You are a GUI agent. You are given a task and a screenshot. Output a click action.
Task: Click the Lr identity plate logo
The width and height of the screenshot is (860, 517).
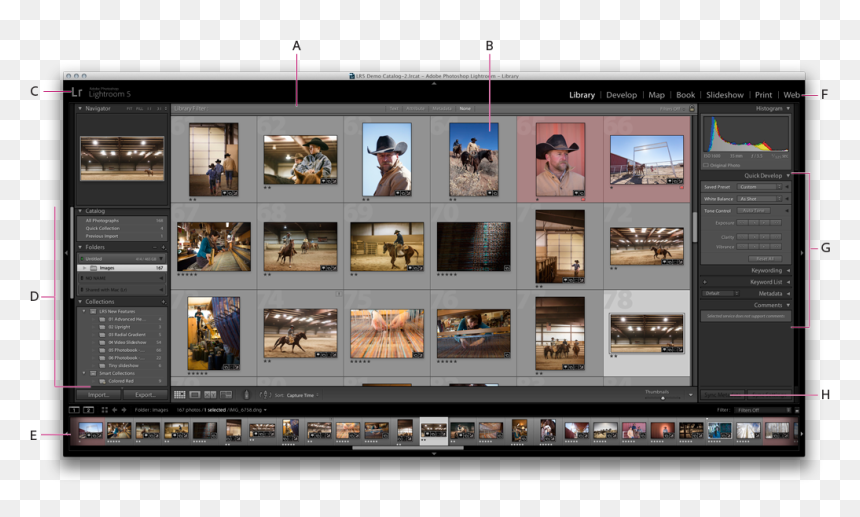(x=77, y=92)
